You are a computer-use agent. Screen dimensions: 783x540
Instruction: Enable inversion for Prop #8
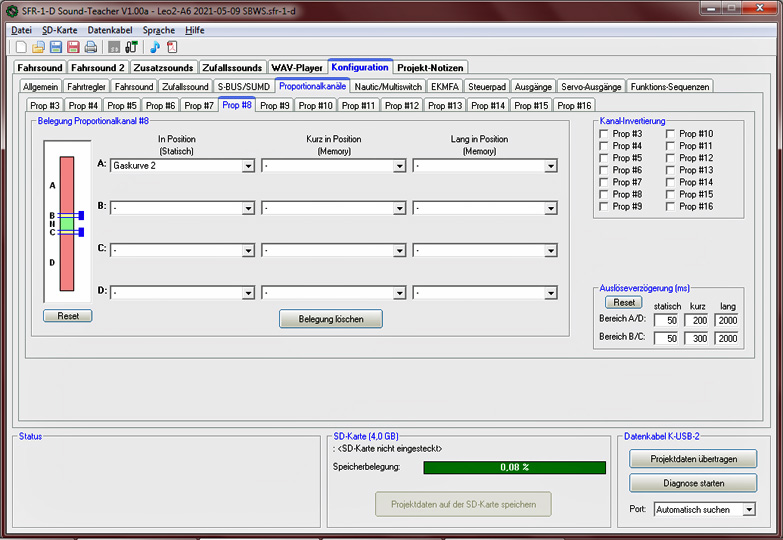click(604, 194)
